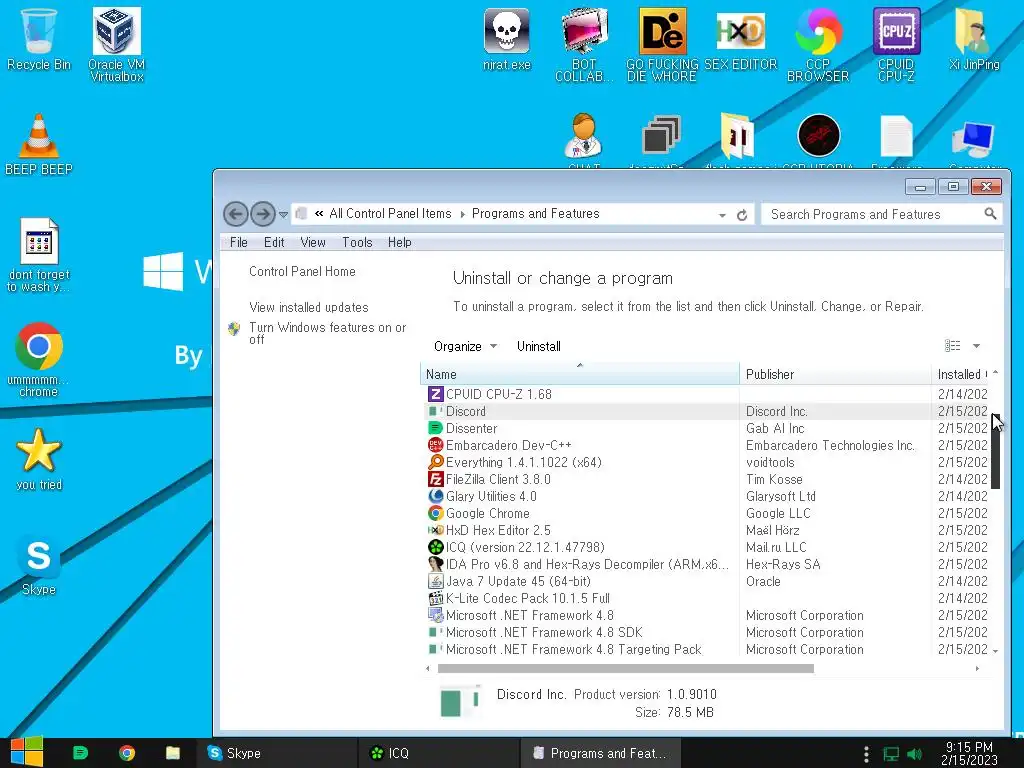Screen dimensions: 1024x768
Task: Show hidden tray icons overflow
Action: (x=866, y=753)
